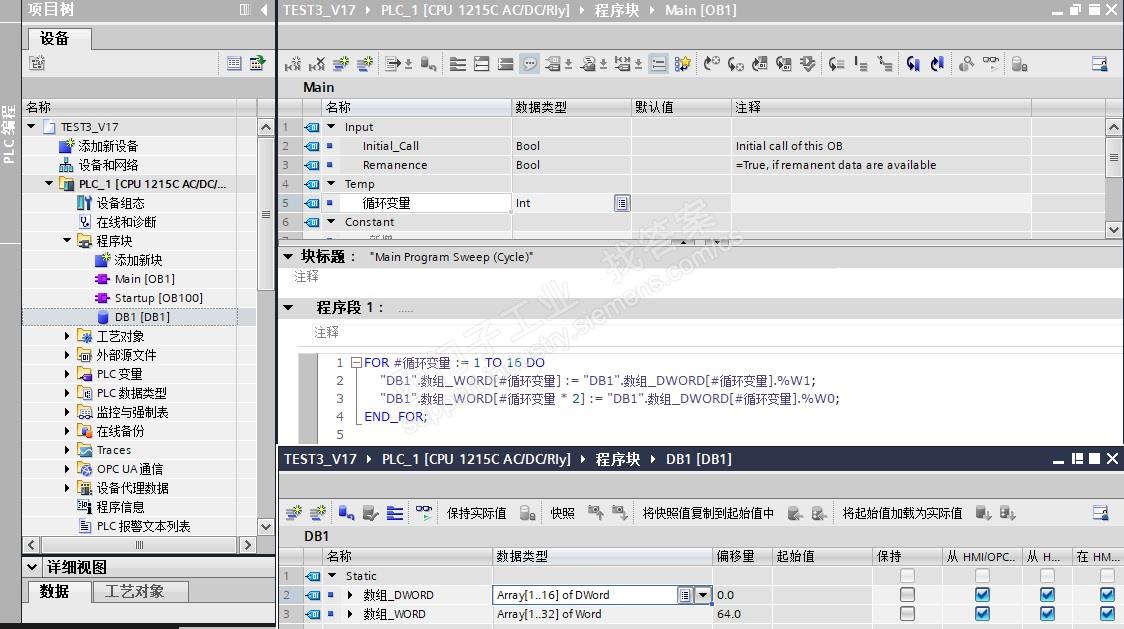Screen dimensions: 1124x629
Task: Click the expand all rows icon in DB1 toolbar
Action: coord(394,513)
